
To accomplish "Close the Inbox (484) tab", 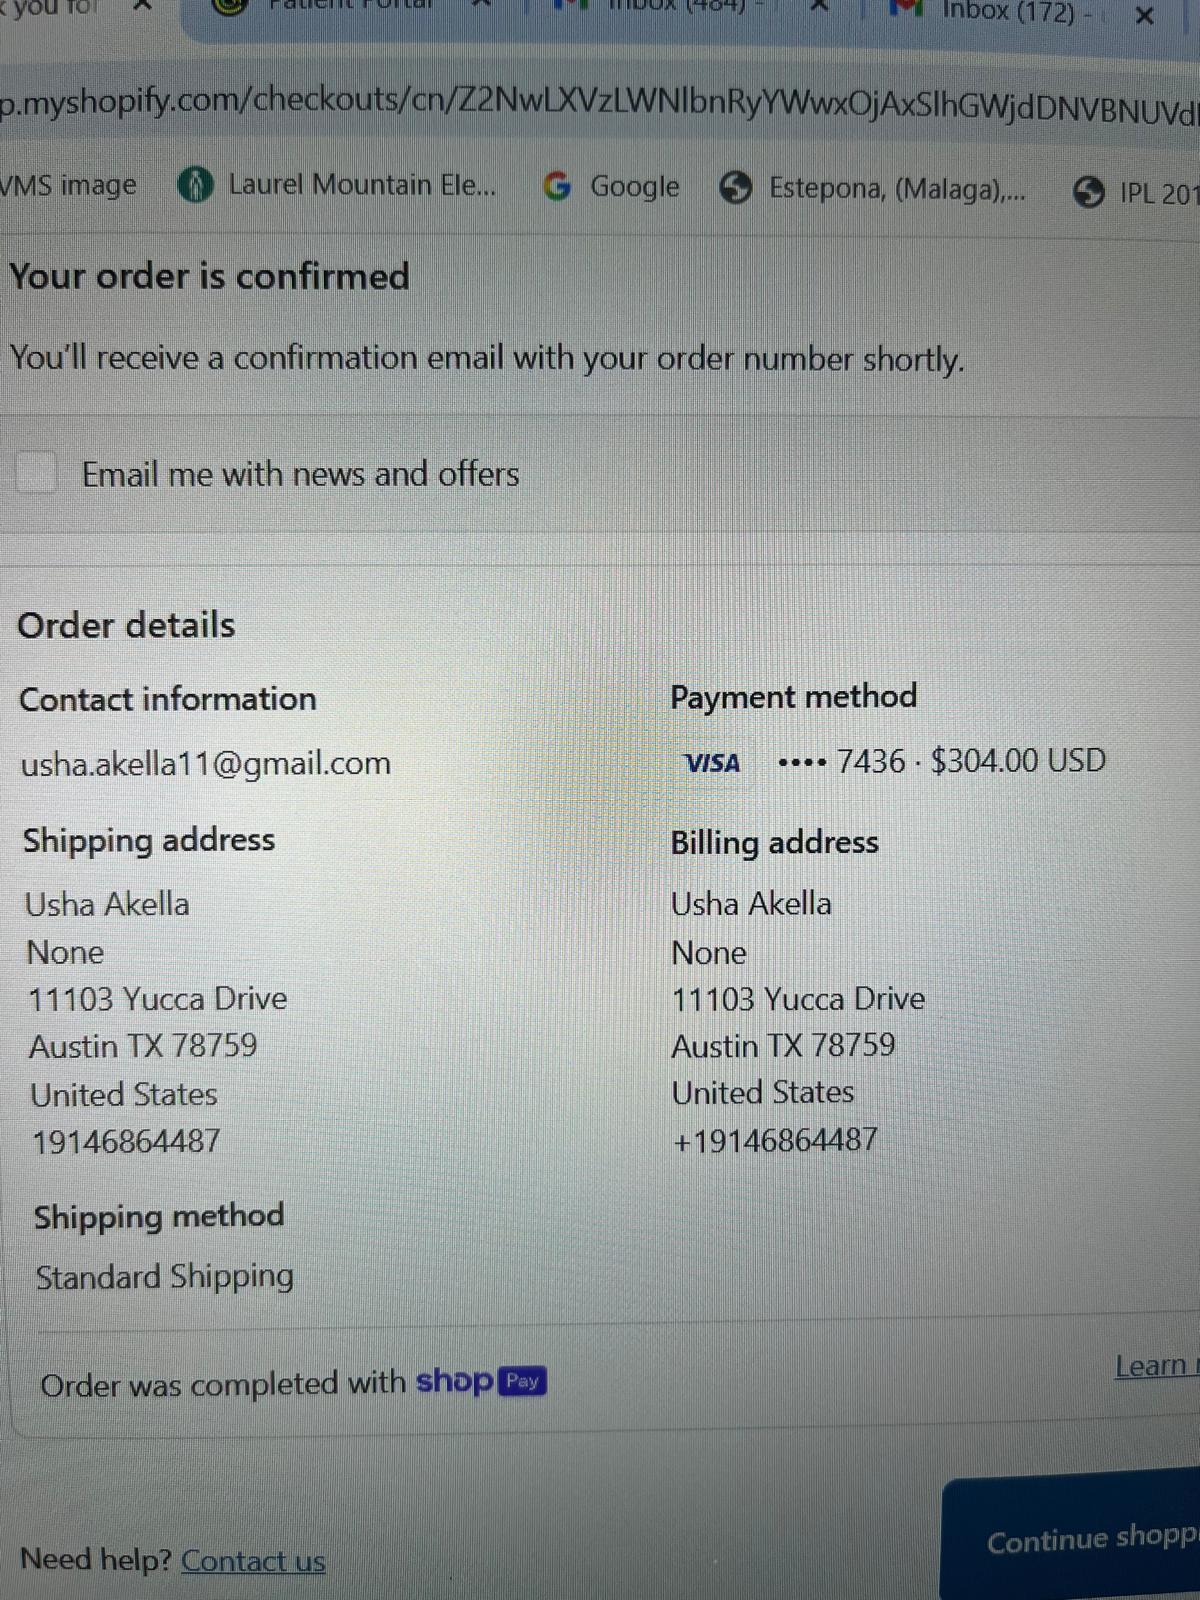I will tap(819, 5).
